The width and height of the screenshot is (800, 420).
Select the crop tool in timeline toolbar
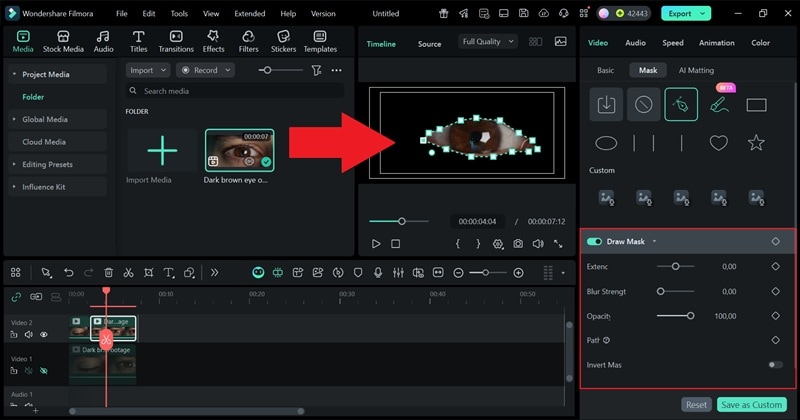[x=148, y=273]
